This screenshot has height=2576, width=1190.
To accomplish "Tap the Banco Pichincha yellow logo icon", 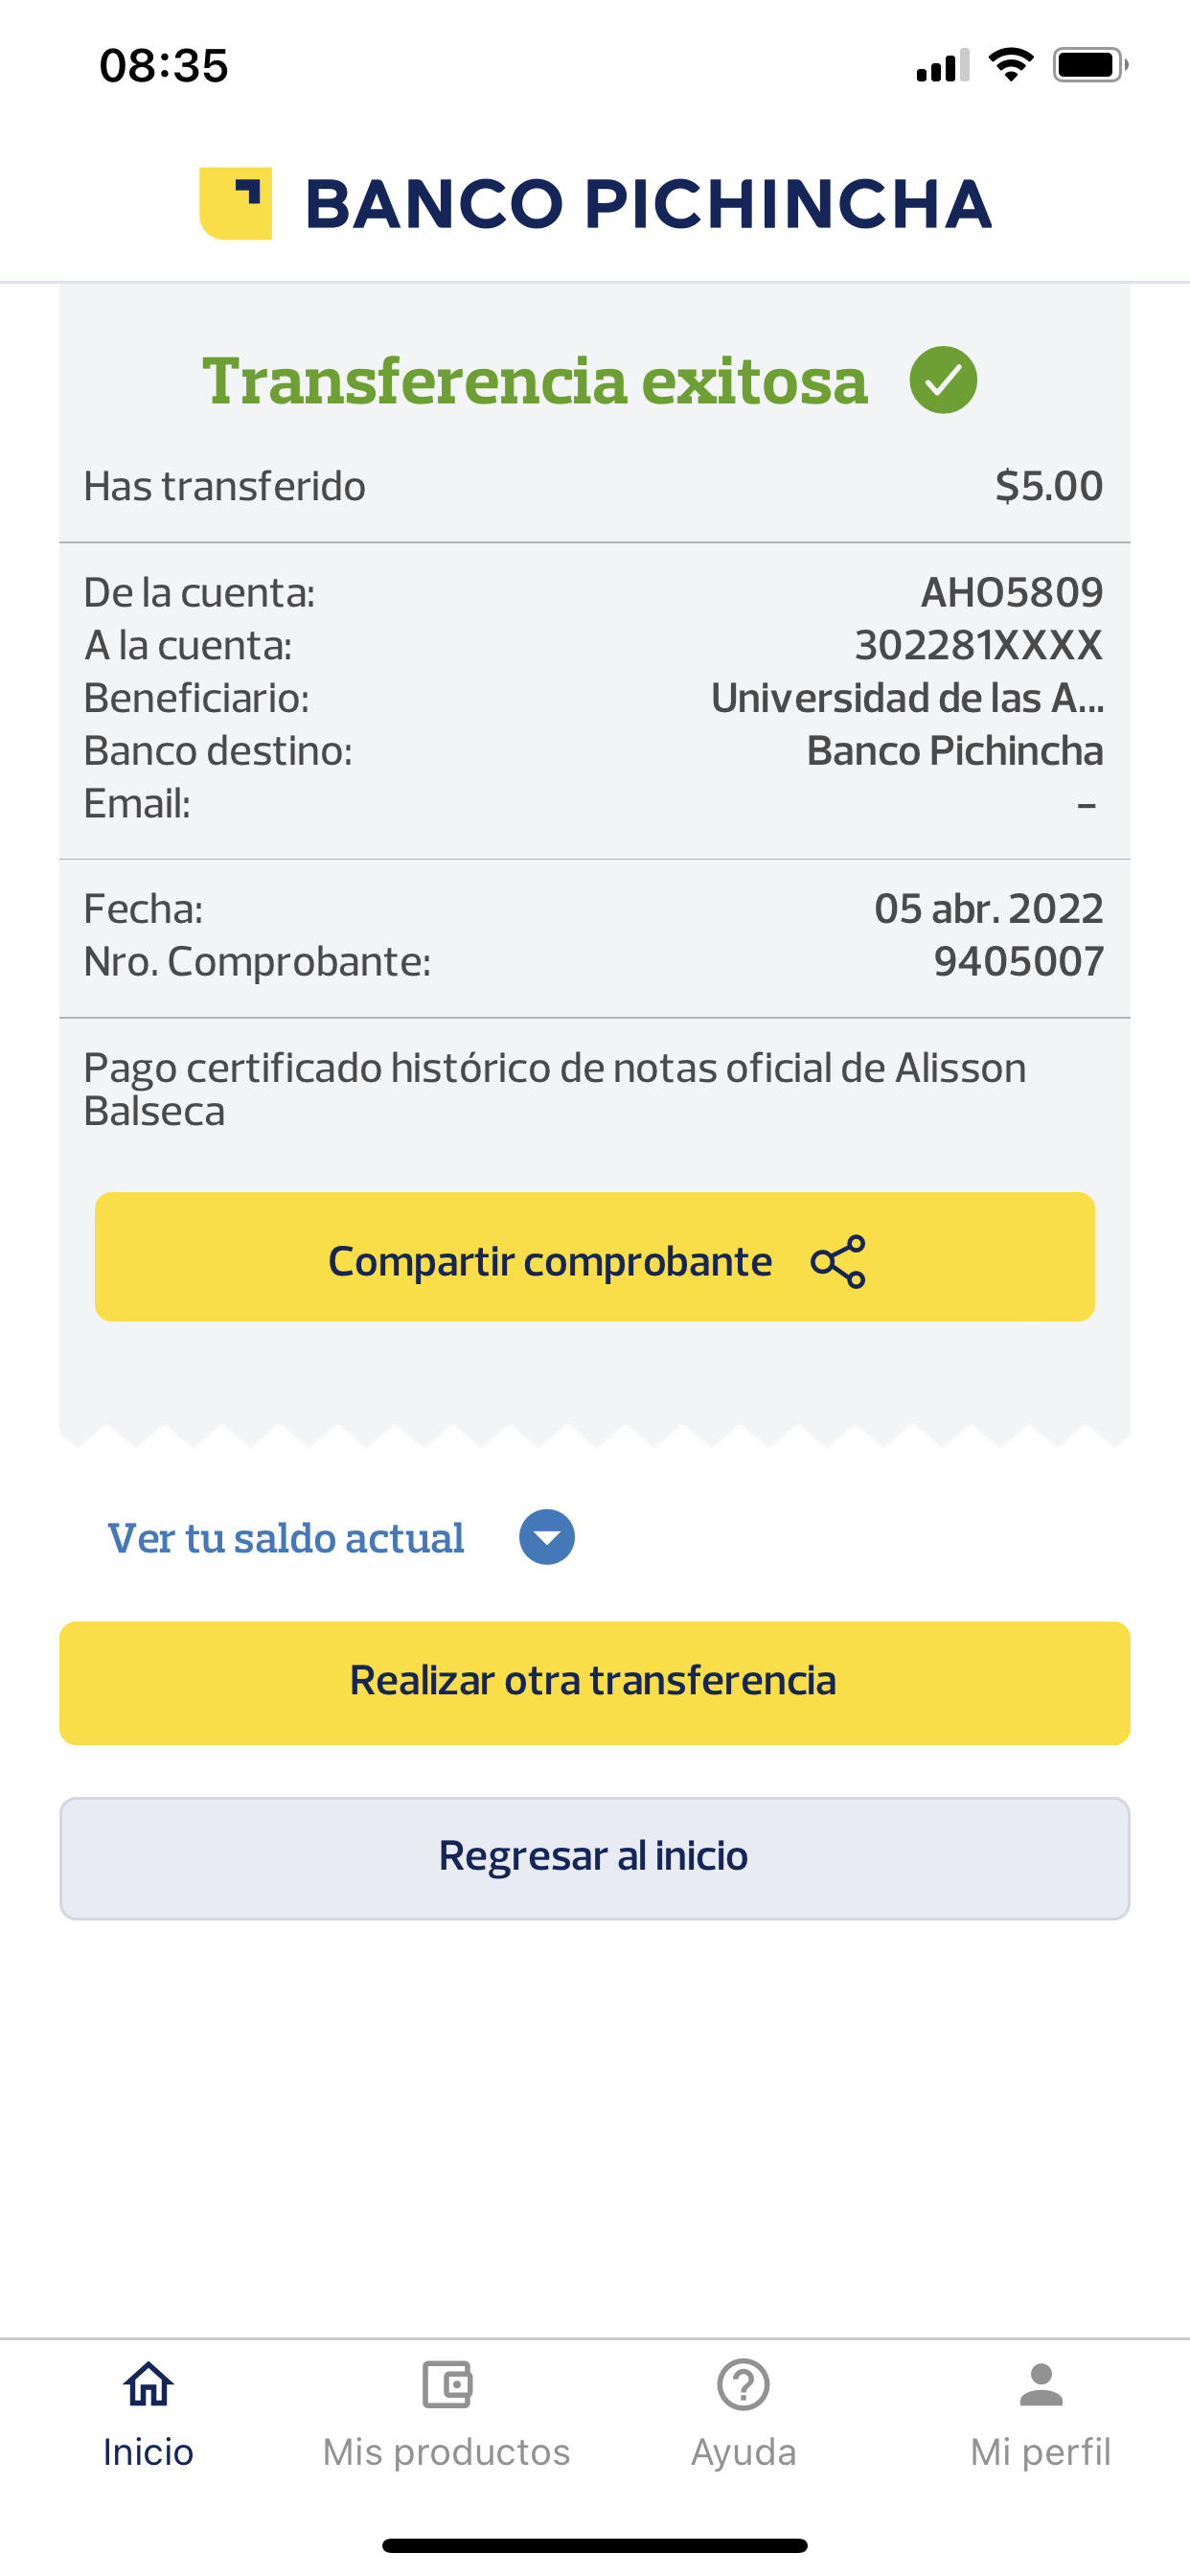I will 236,203.
